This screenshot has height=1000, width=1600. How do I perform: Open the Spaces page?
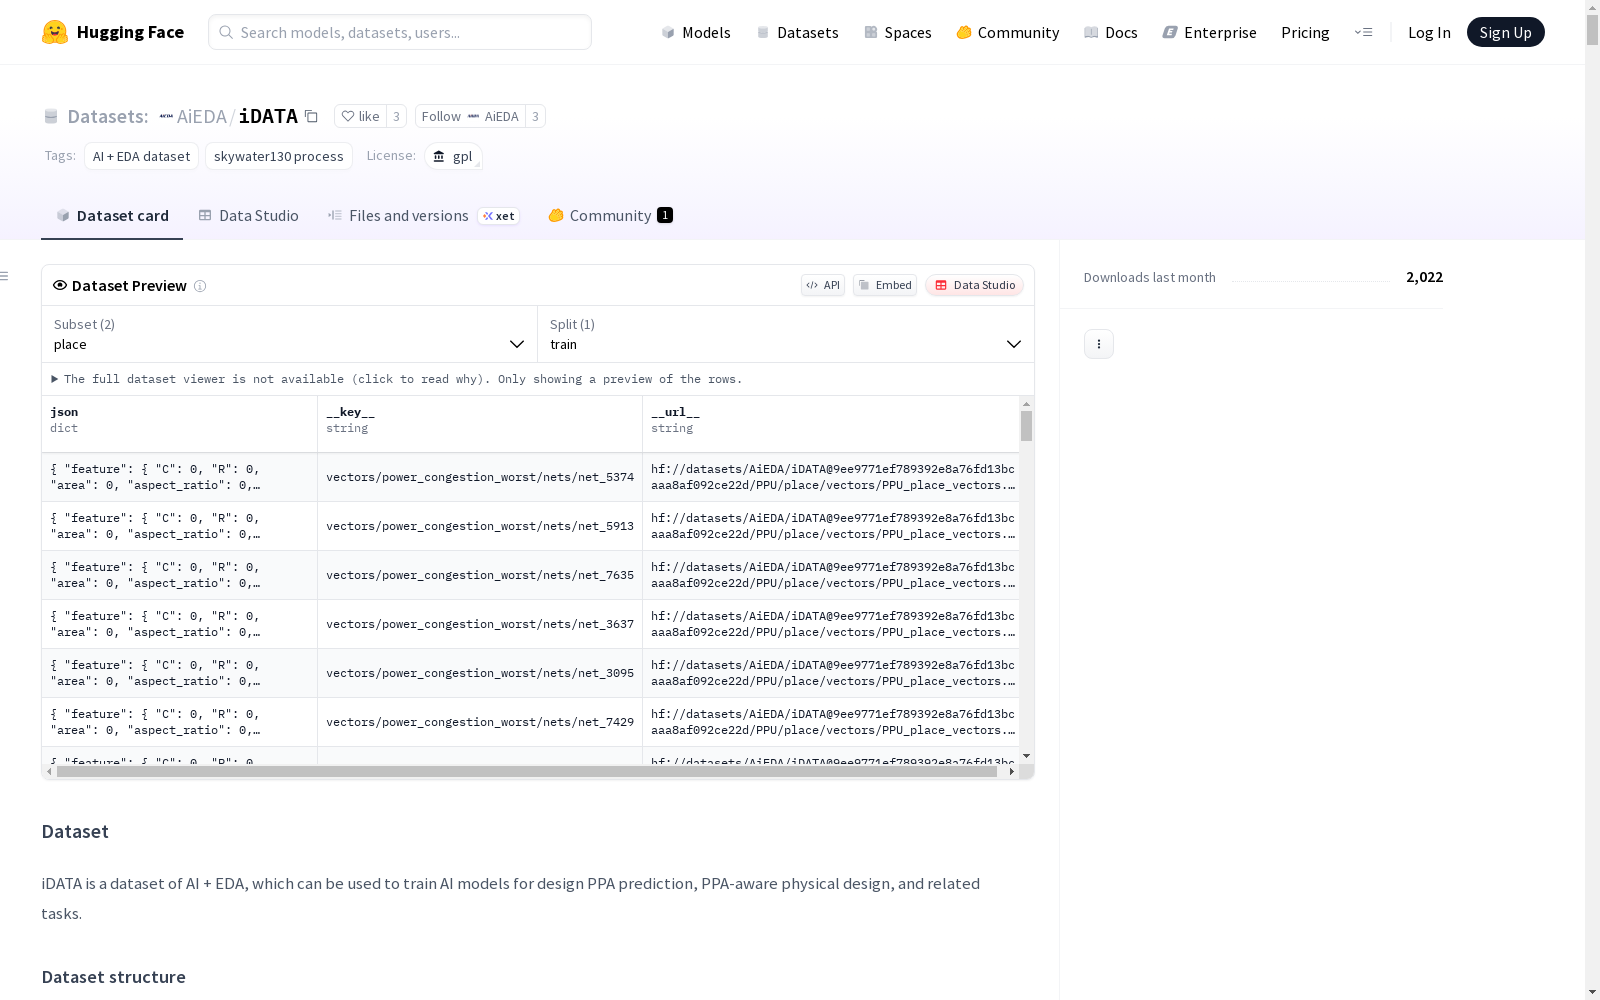point(898,32)
